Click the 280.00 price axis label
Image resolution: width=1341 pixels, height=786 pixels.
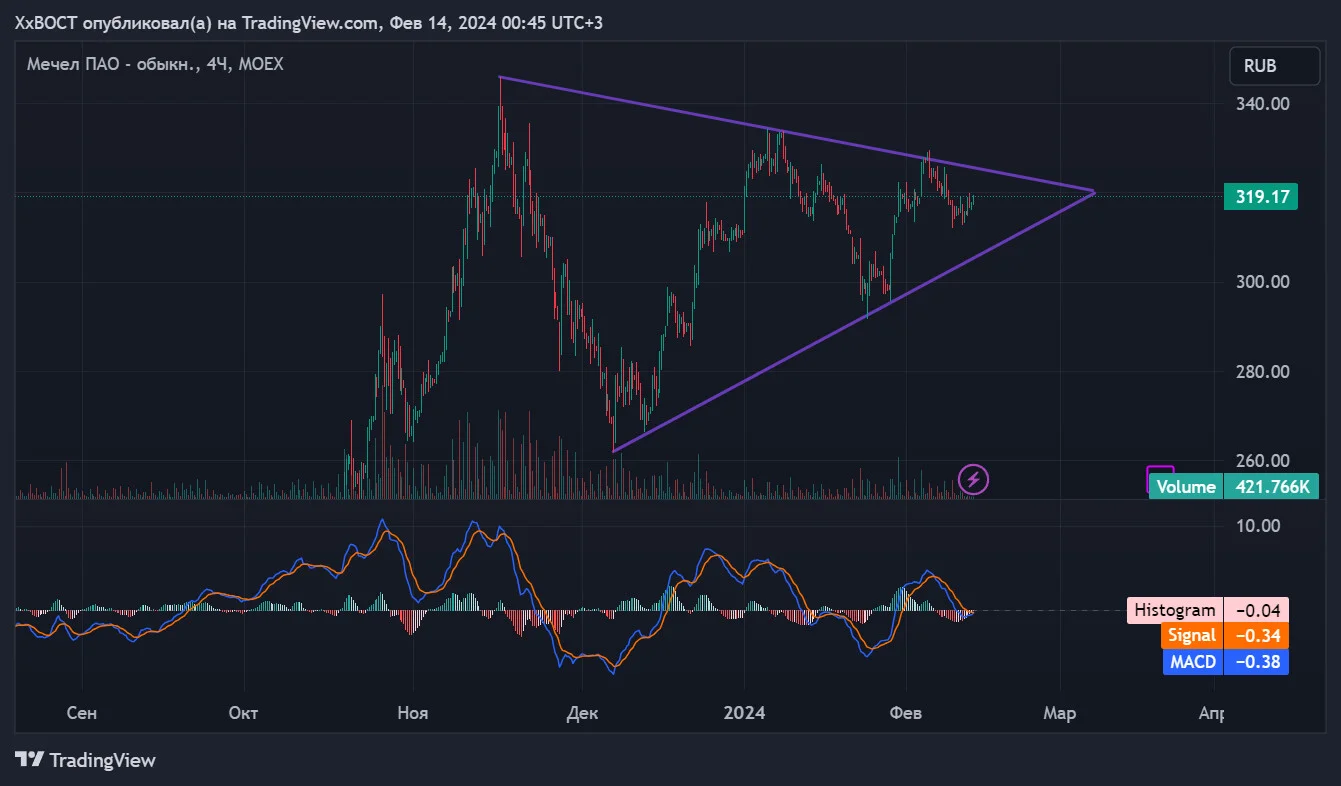pos(1263,372)
